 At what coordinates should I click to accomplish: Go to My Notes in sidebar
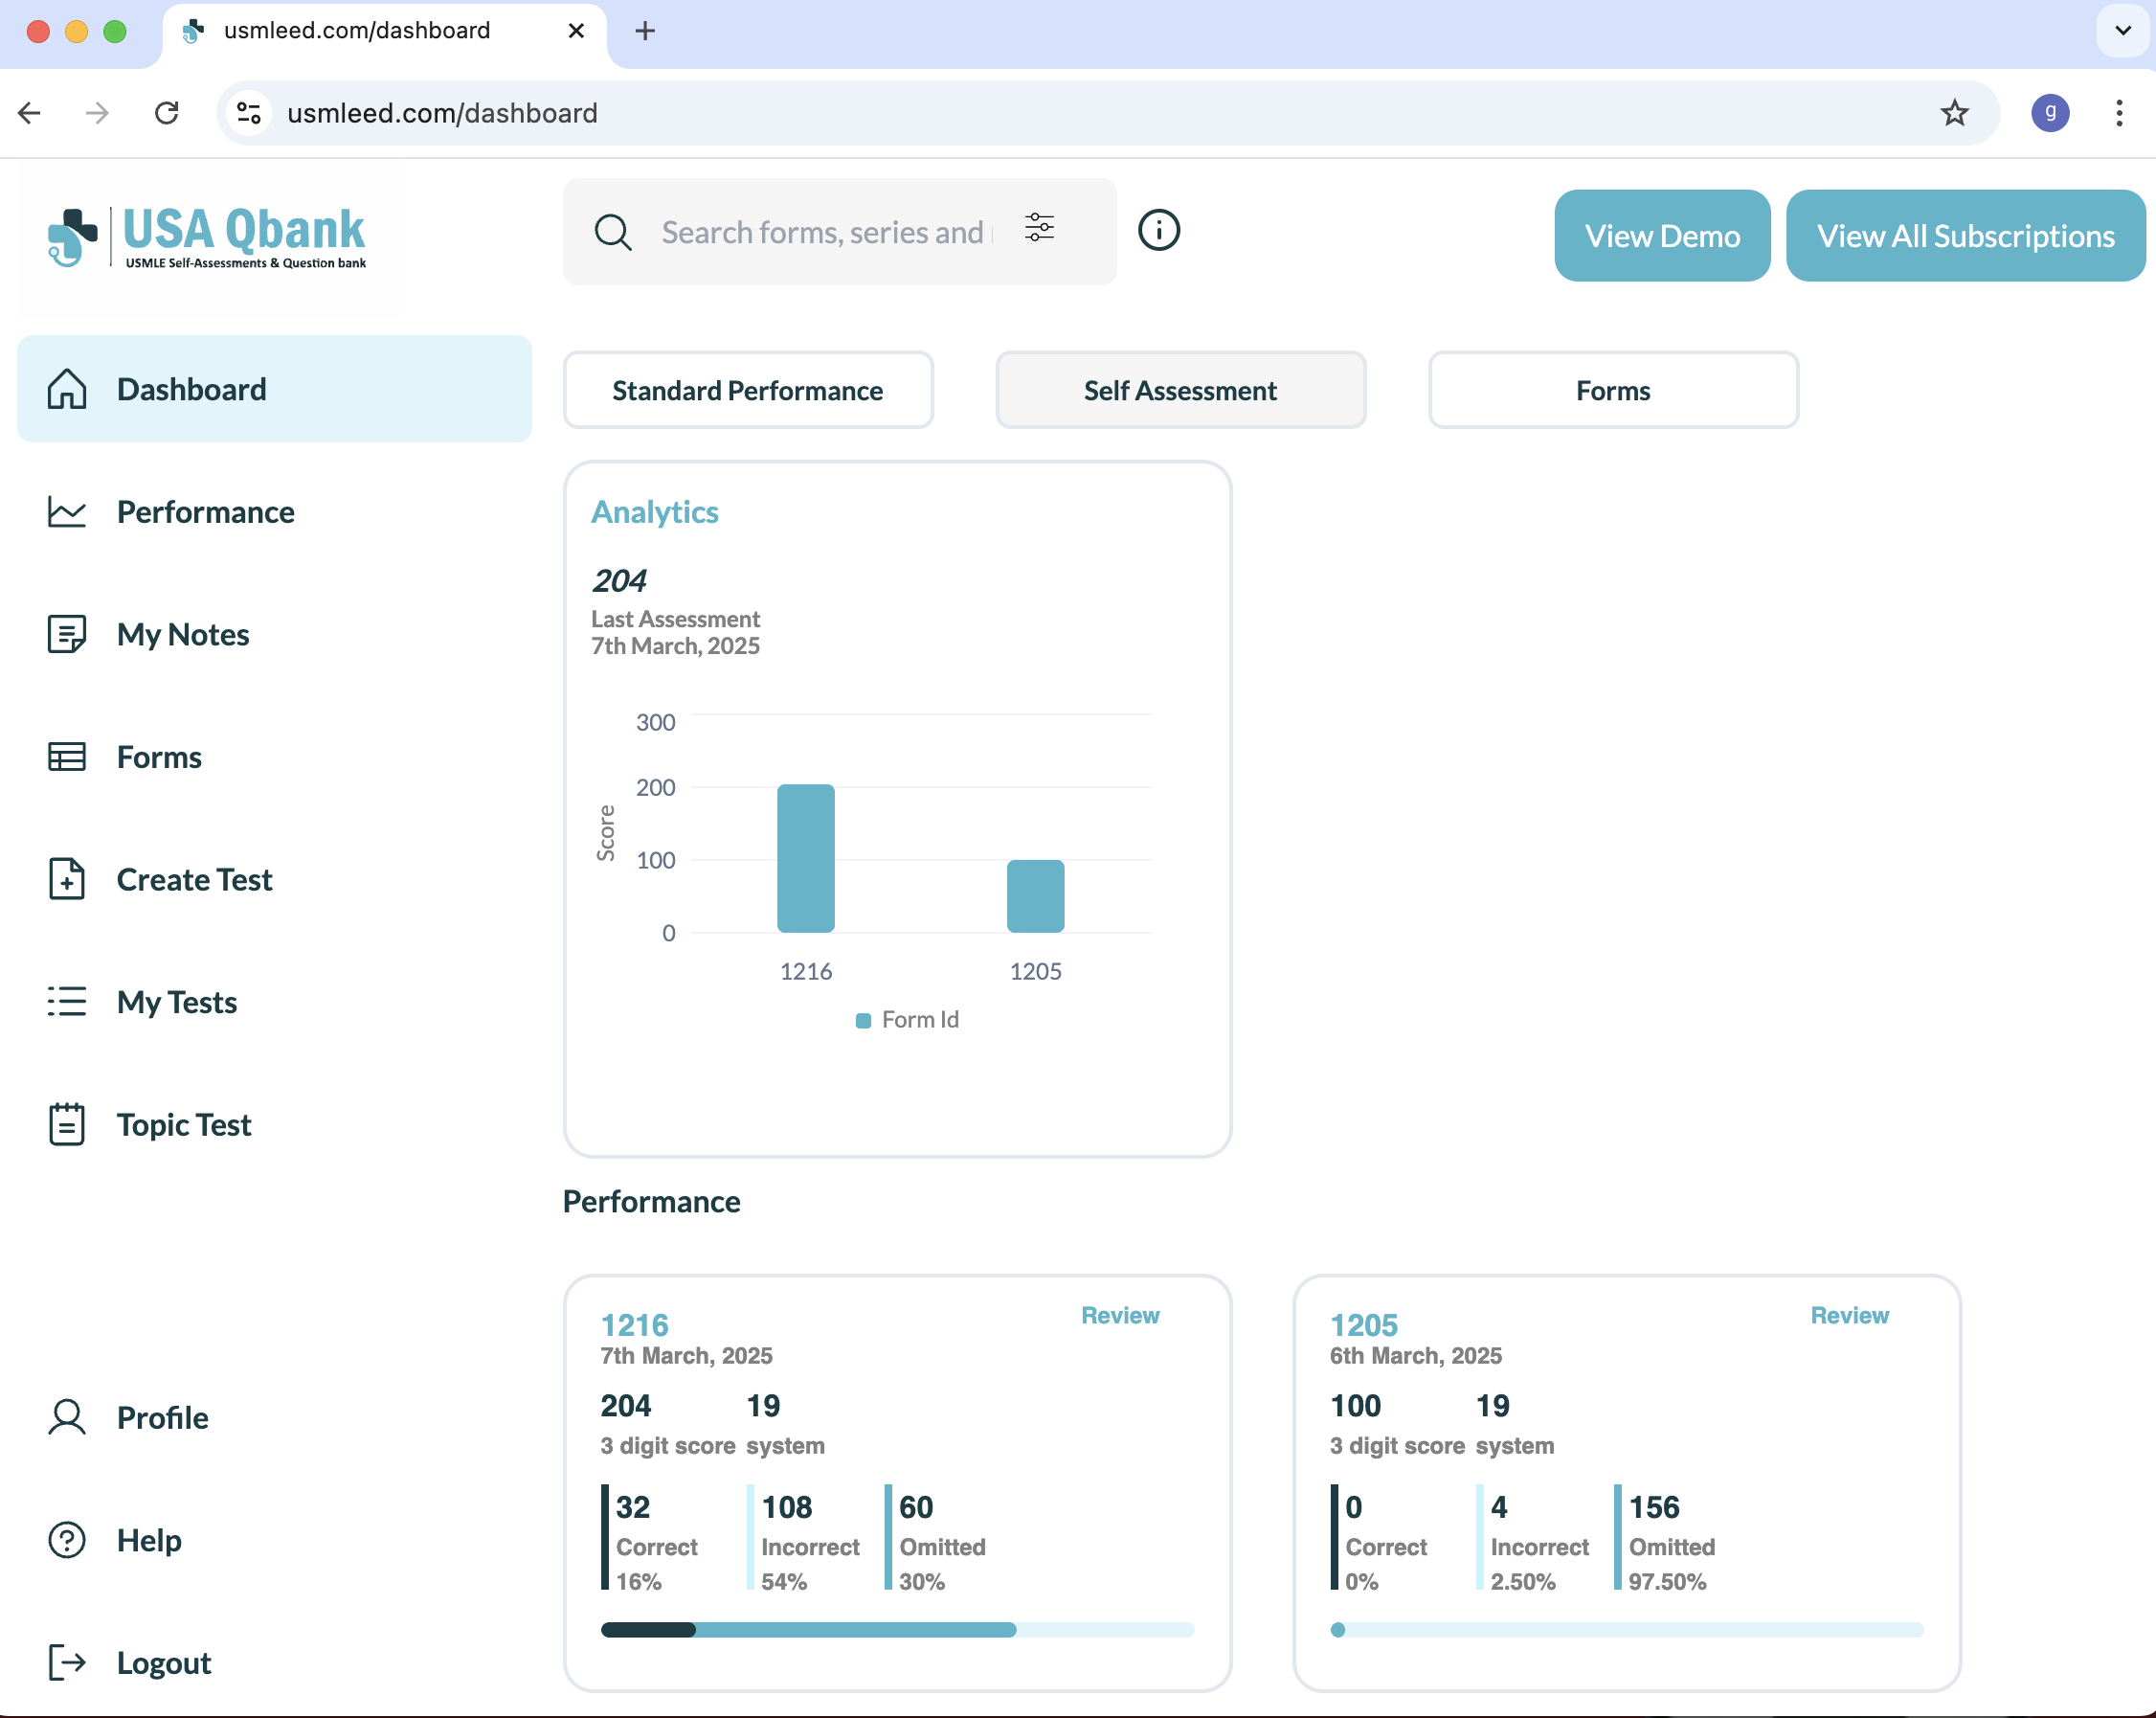148,634
